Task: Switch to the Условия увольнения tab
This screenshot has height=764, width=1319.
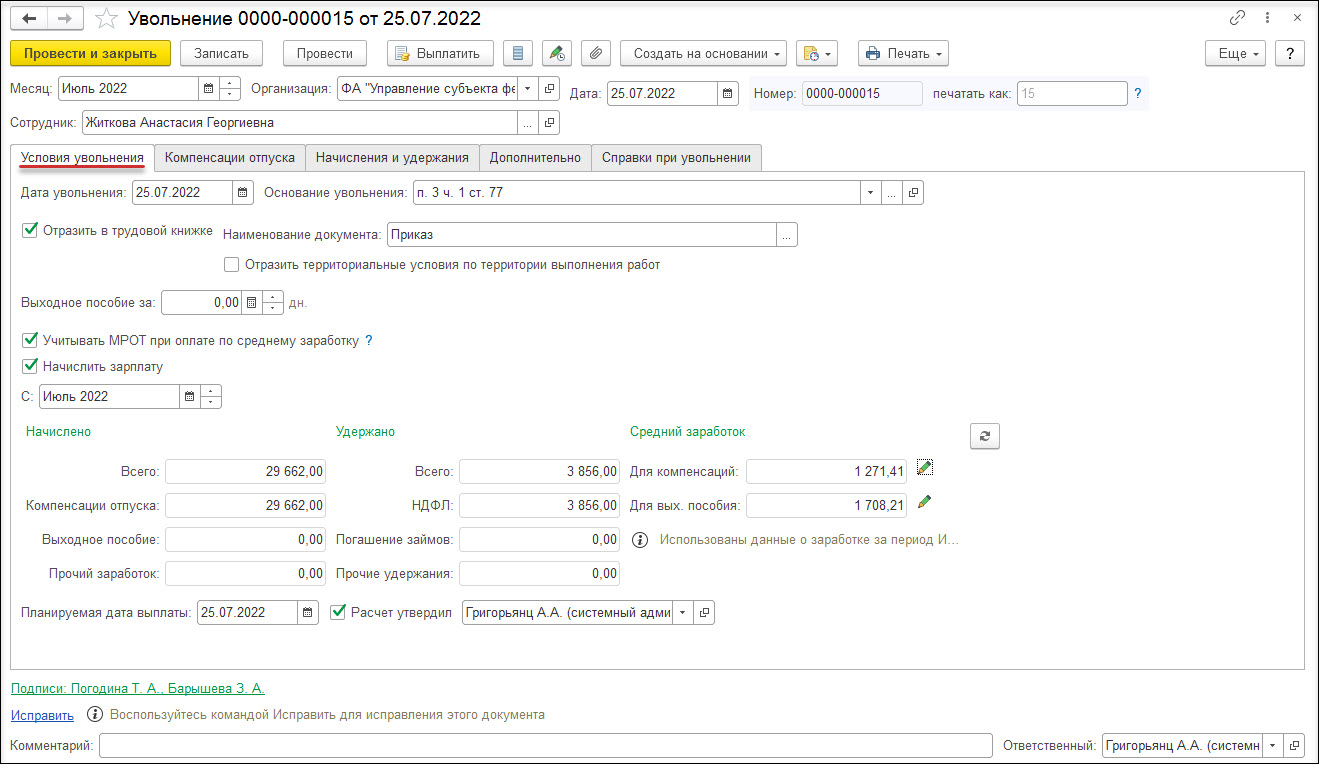Action: click(82, 157)
